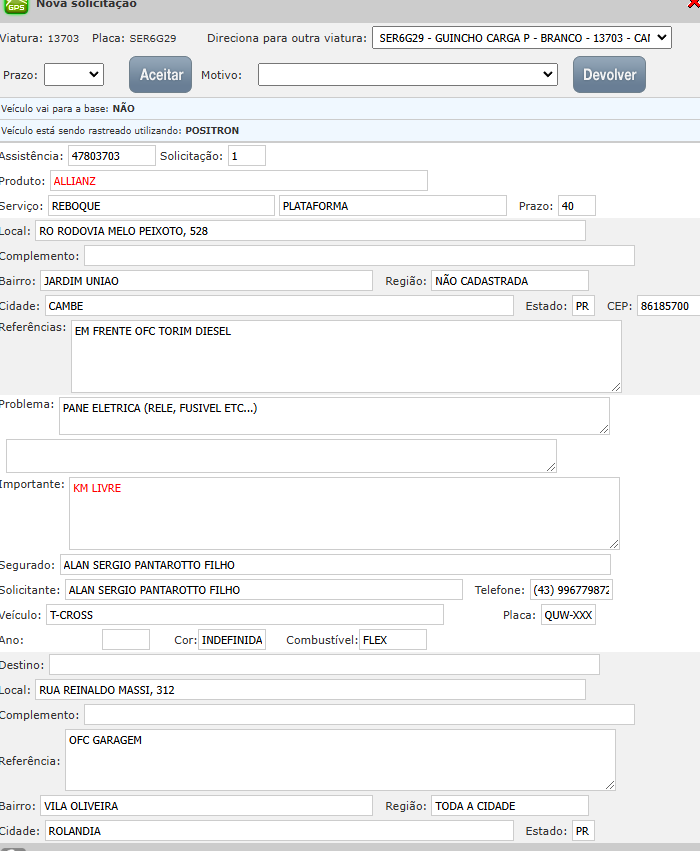Click the Bairro field VILA OLIVEIRA
Screen dimensions: 700x851
[x=206, y=805]
